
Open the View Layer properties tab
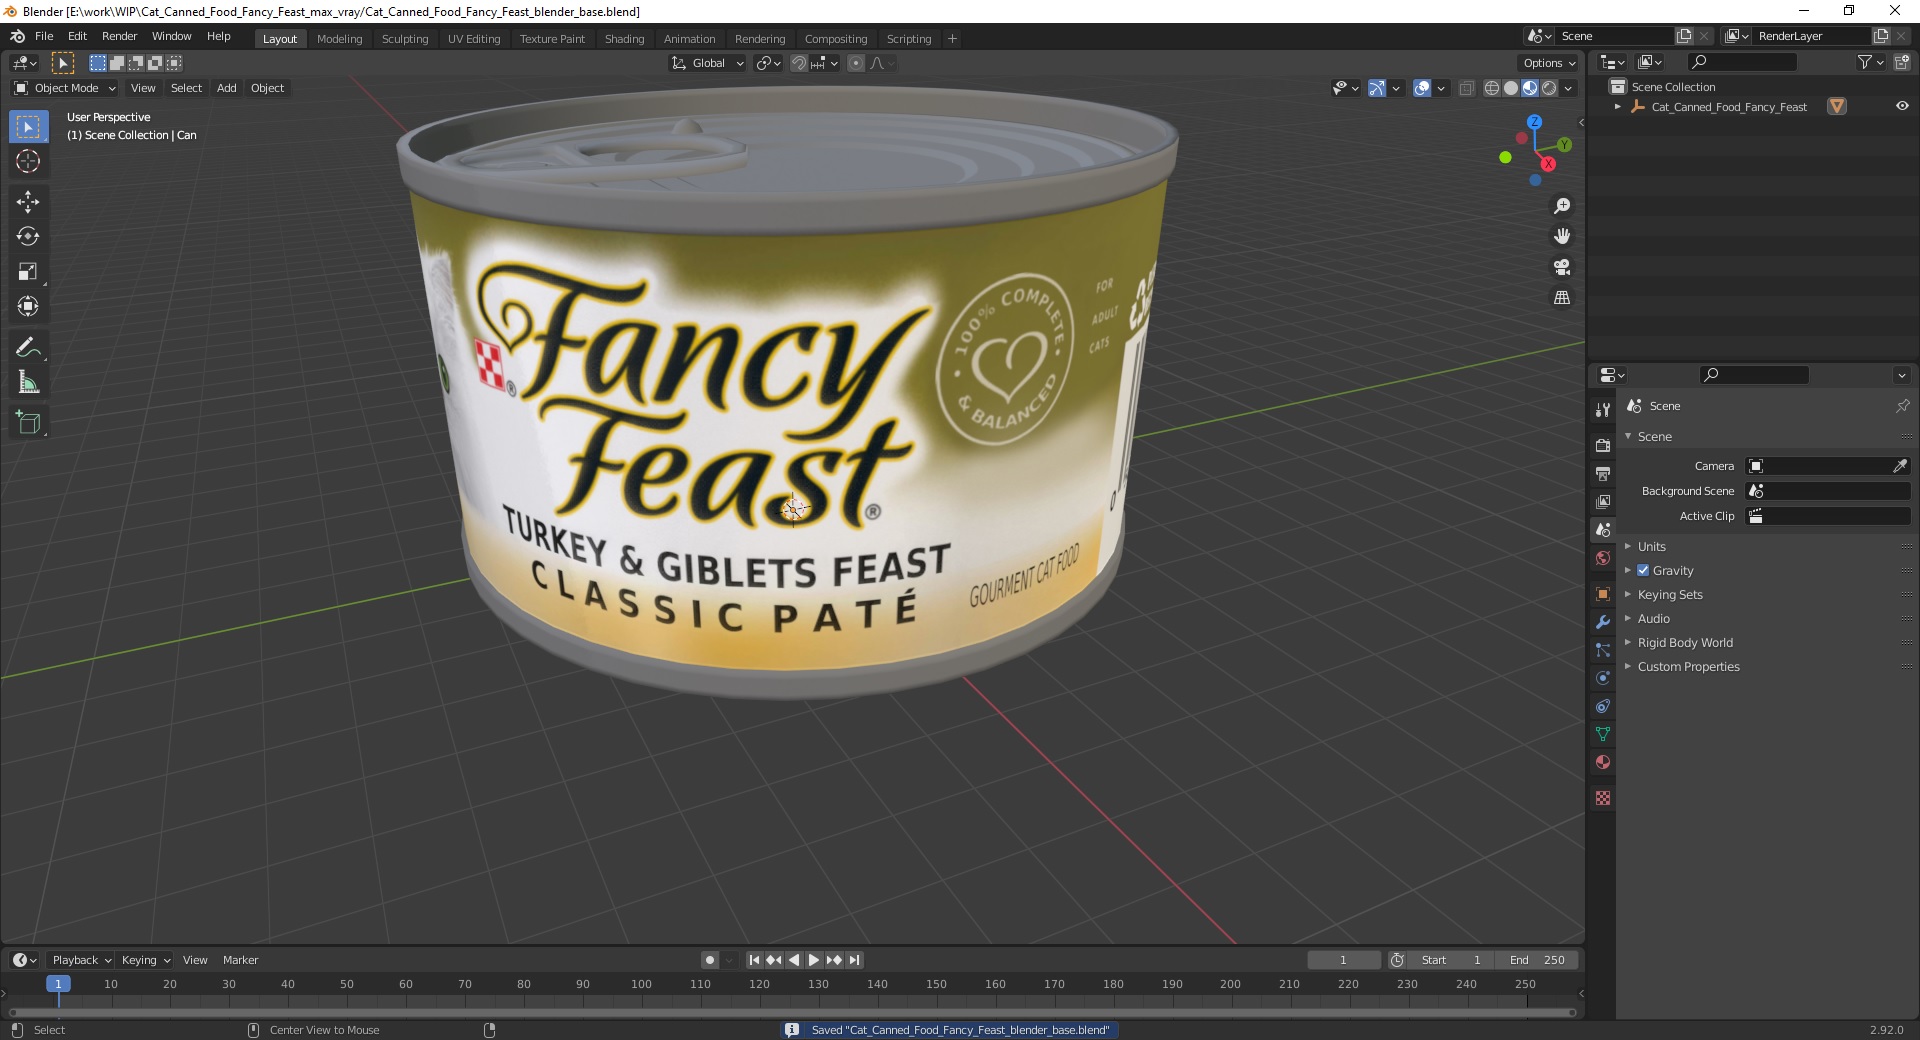coord(1603,501)
